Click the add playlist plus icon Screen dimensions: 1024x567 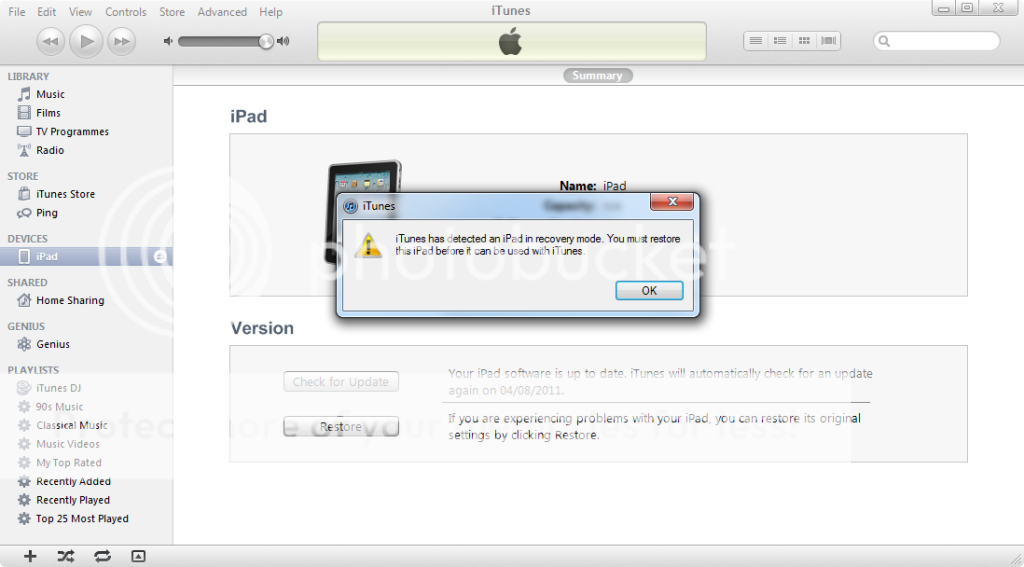[x=30, y=557]
